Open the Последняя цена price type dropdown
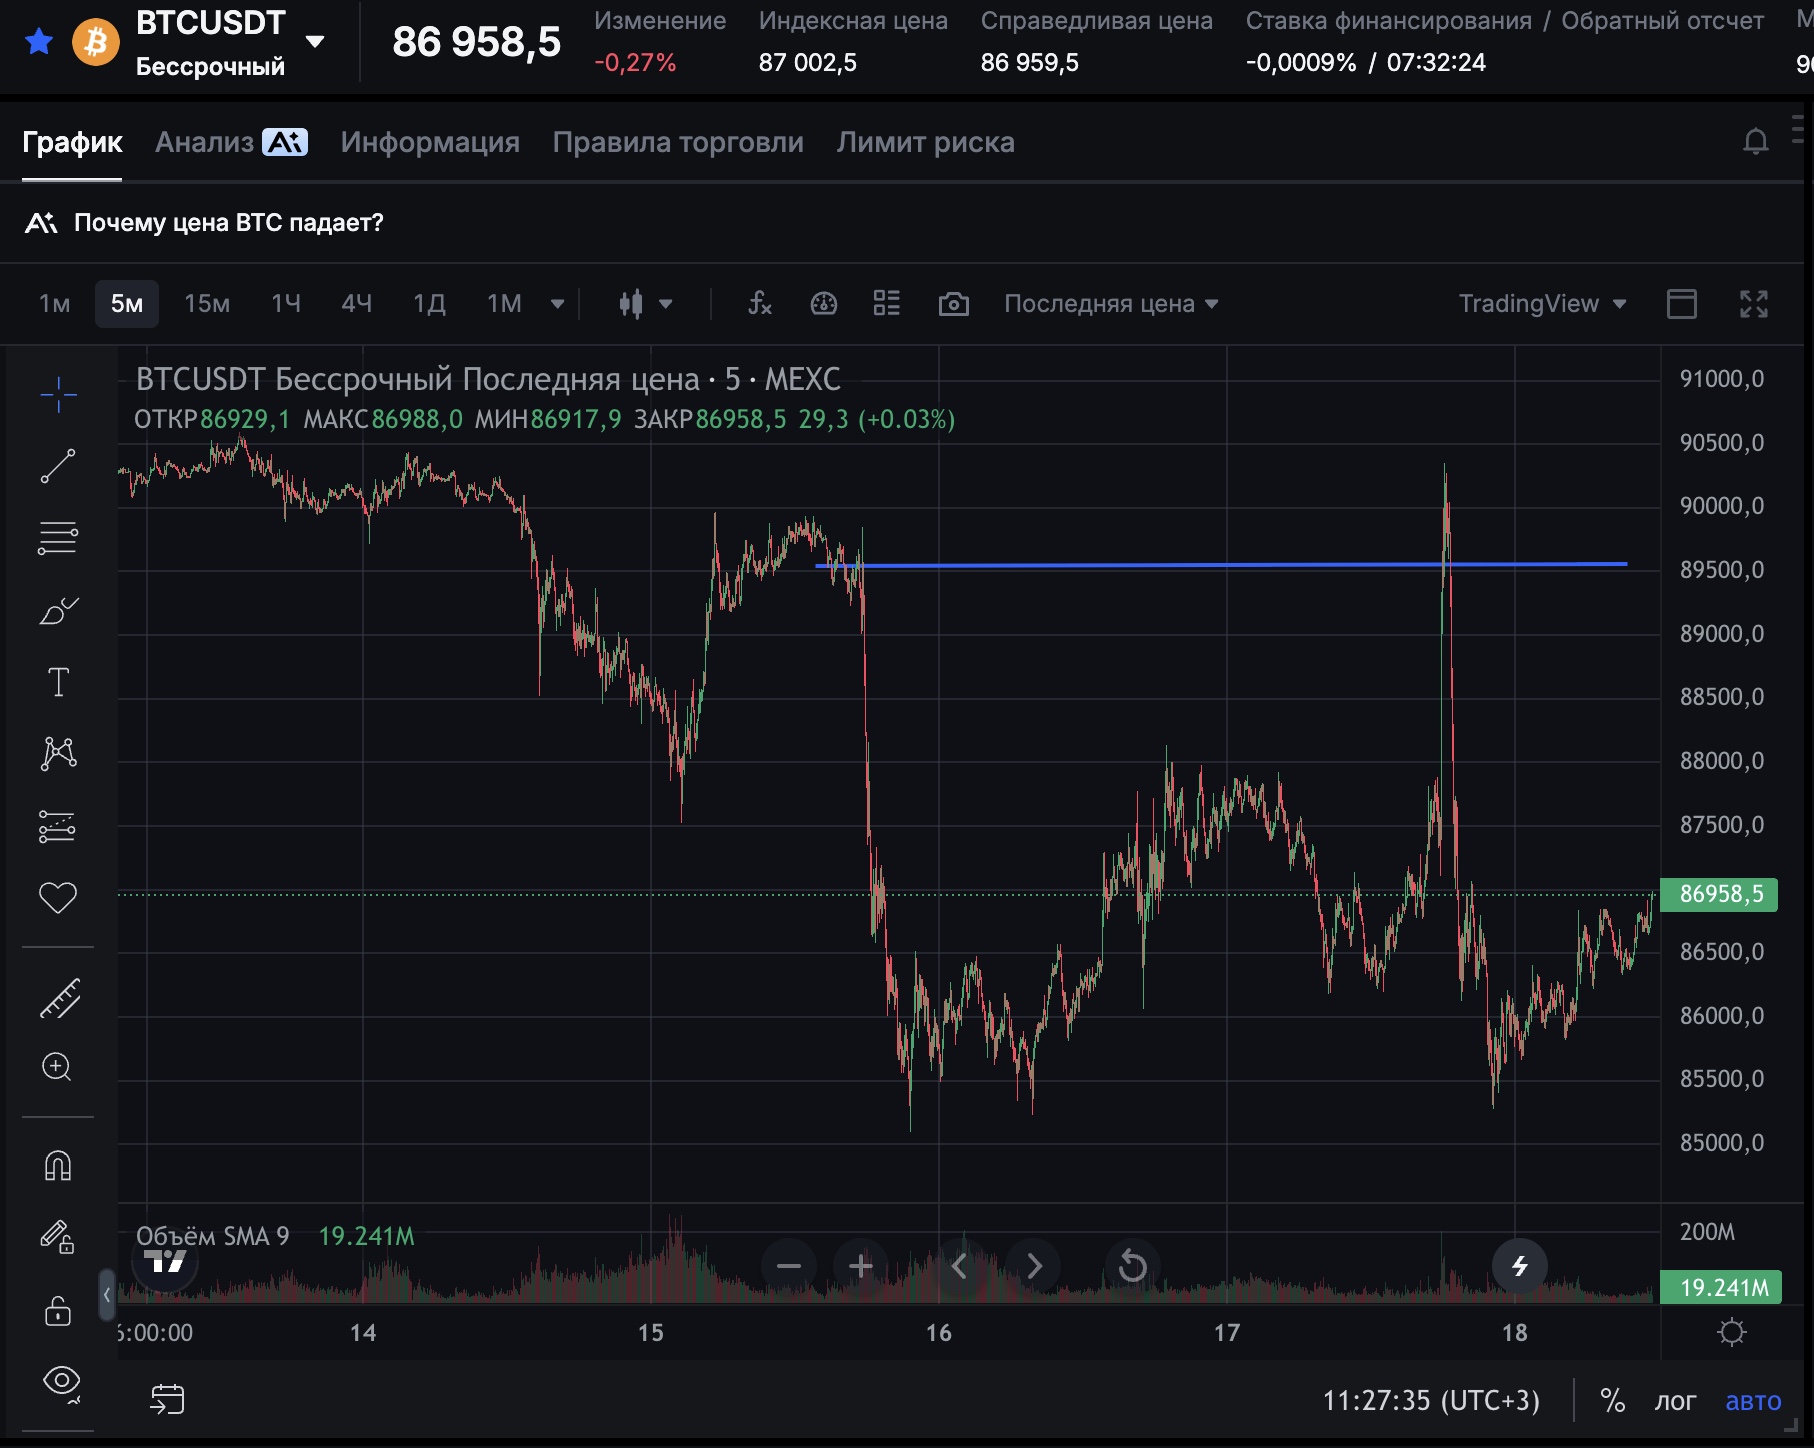This screenshot has width=1814, height=1448. 1111,303
